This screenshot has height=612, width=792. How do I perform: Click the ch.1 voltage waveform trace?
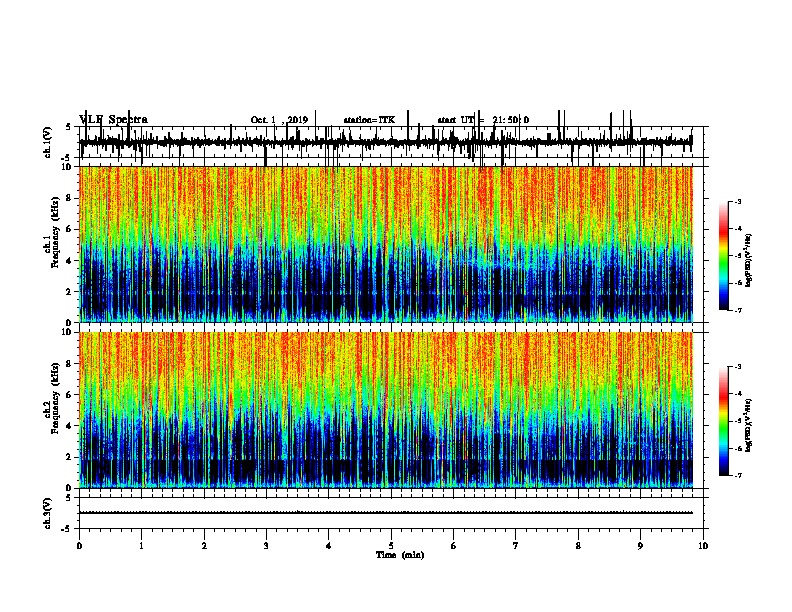(385, 142)
